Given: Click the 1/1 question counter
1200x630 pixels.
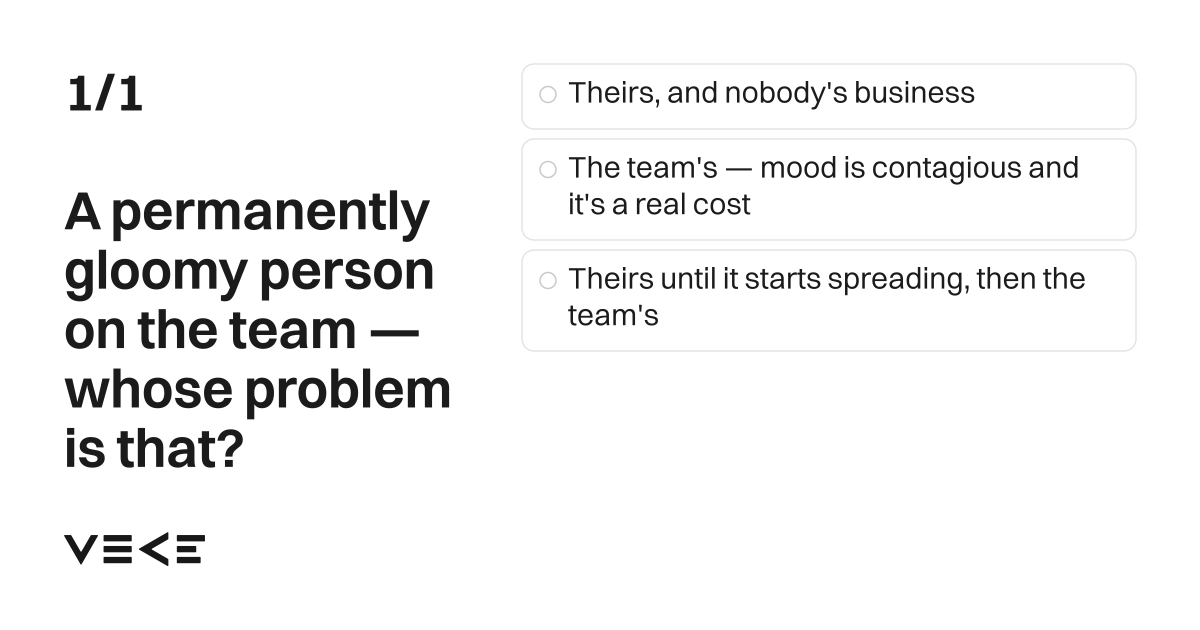Looking at the screenshot, I should 105,94.
